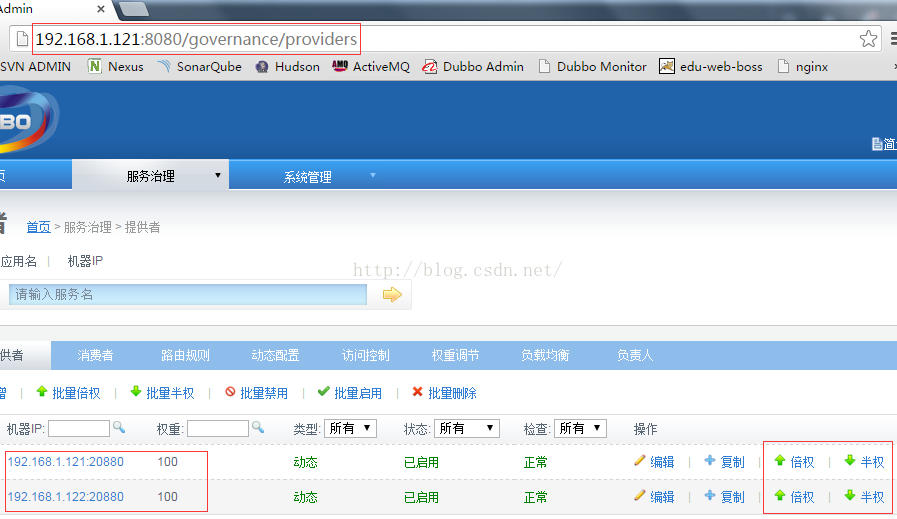Halve weight for 192.168.1.121:20880 provider

coord(864,462)
